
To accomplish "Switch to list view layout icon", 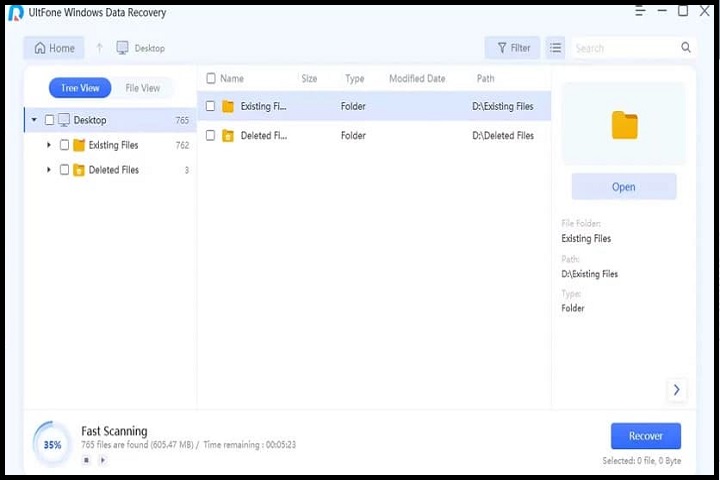I will (x=555, y=48).
